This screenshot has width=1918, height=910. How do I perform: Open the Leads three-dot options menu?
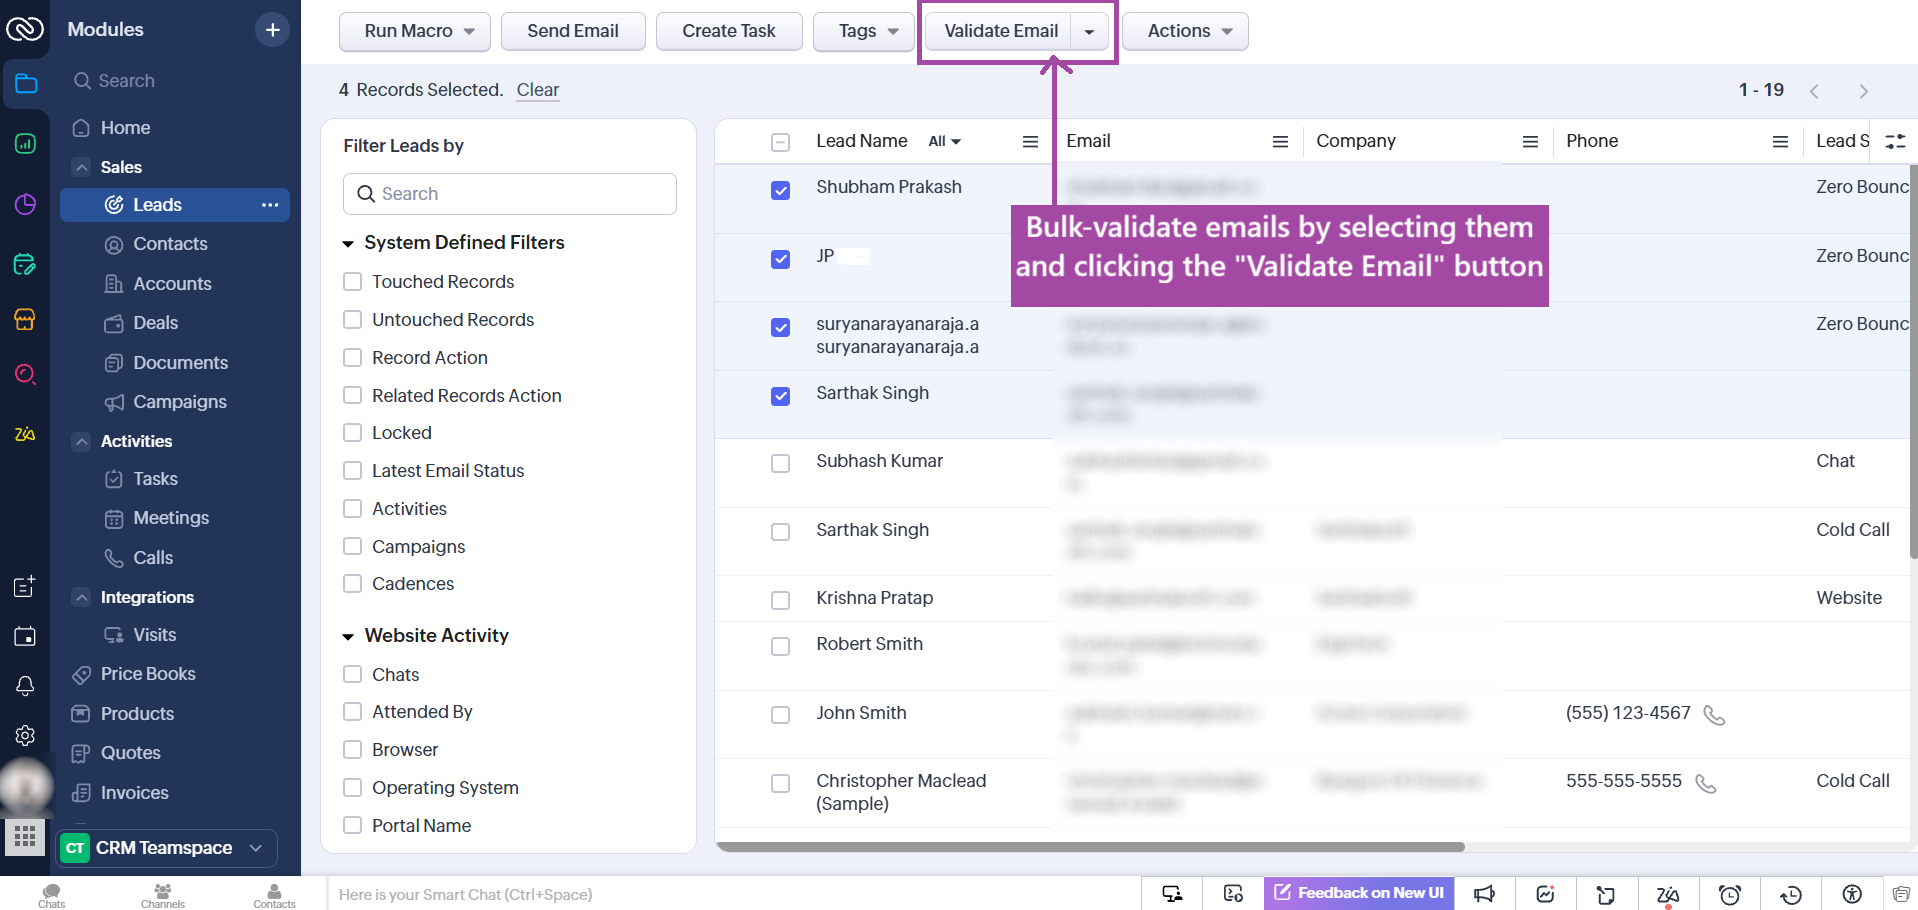(270, 205)
